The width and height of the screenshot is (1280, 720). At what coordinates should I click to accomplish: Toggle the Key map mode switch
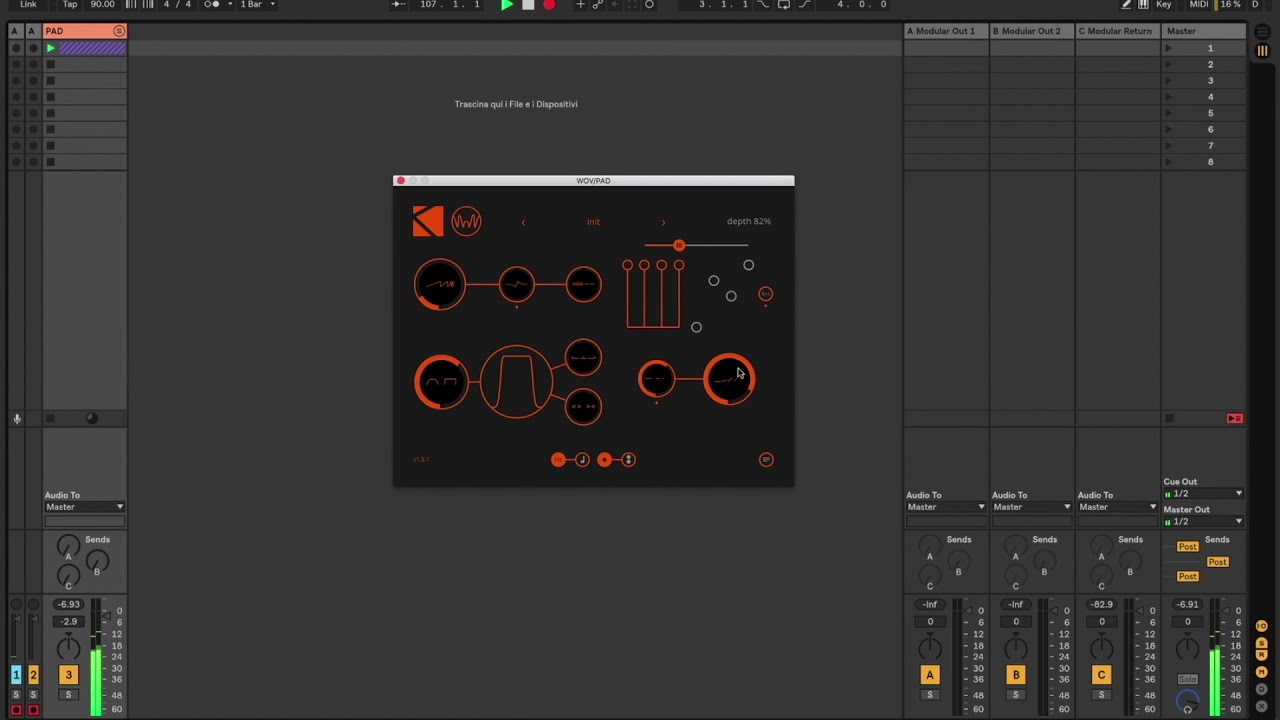point(1163,5)
